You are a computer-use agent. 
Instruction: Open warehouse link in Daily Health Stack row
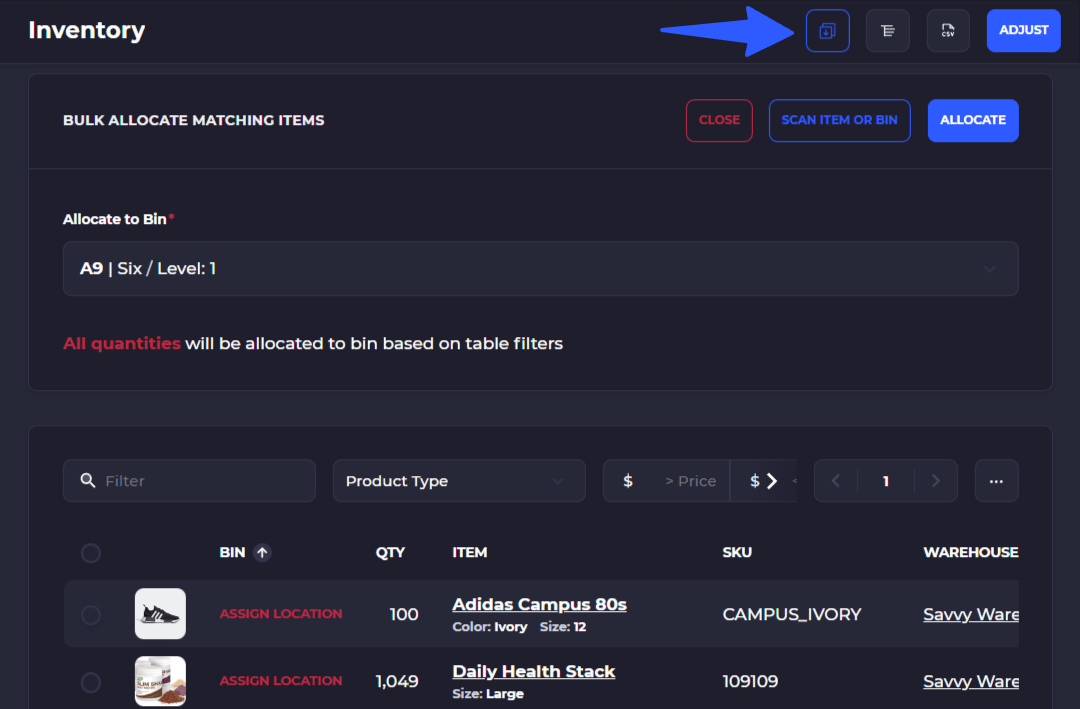click(970, 681)
